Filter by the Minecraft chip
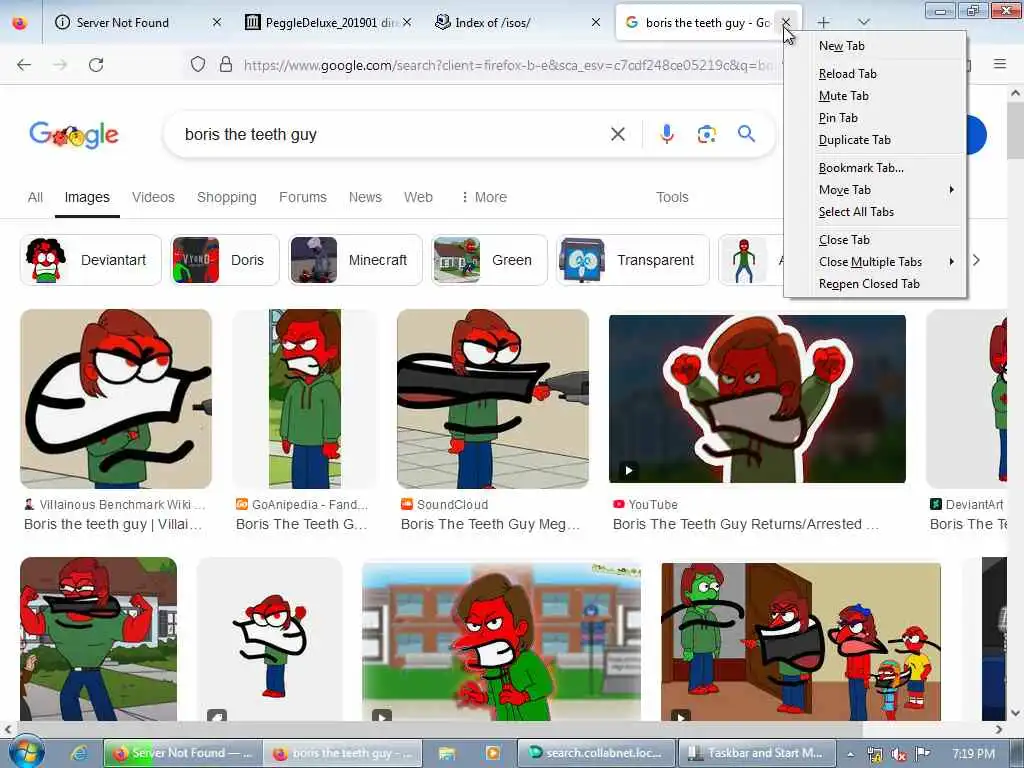 [355, 260]
